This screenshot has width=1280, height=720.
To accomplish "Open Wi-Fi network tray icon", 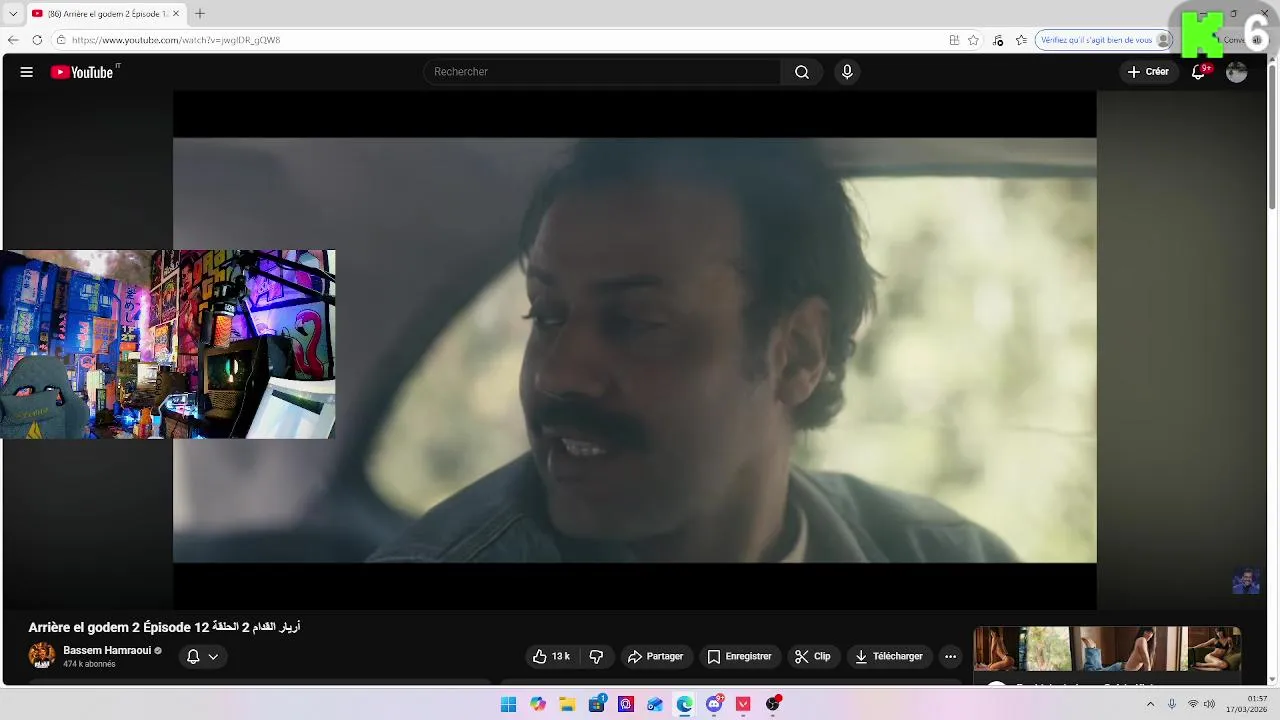I will tap(1193, 704).
